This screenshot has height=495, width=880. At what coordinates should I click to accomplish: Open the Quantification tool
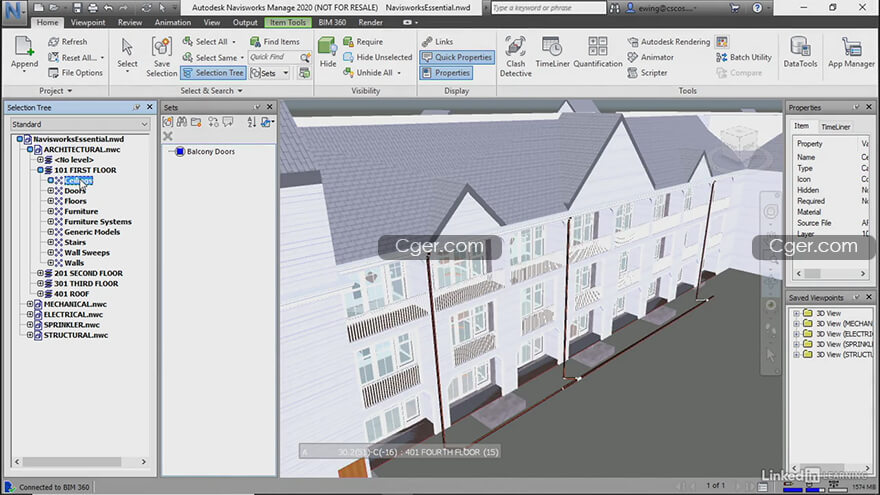coord(598,52)
